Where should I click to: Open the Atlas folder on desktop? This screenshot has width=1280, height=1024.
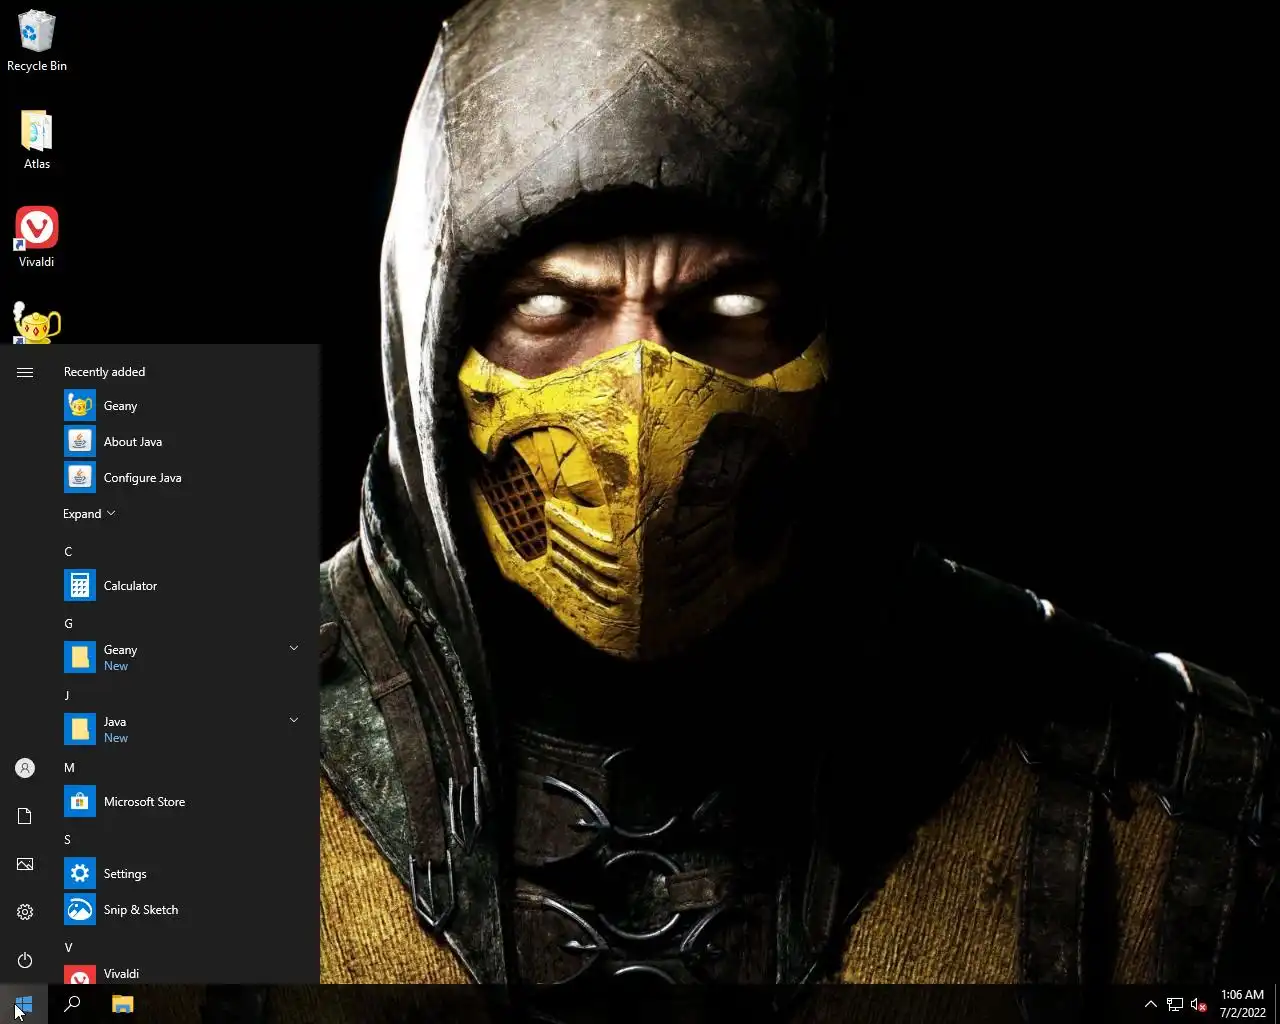tap(37, 140)
